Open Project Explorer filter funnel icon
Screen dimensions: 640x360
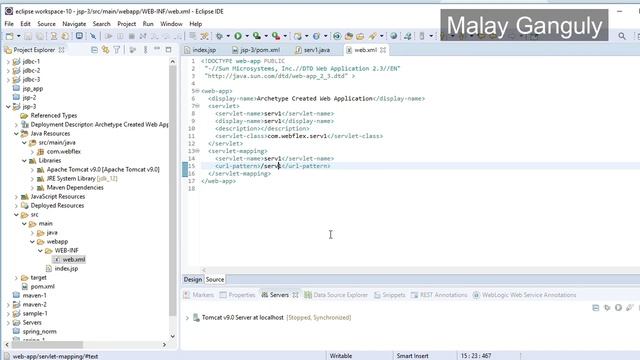[117, 50]
